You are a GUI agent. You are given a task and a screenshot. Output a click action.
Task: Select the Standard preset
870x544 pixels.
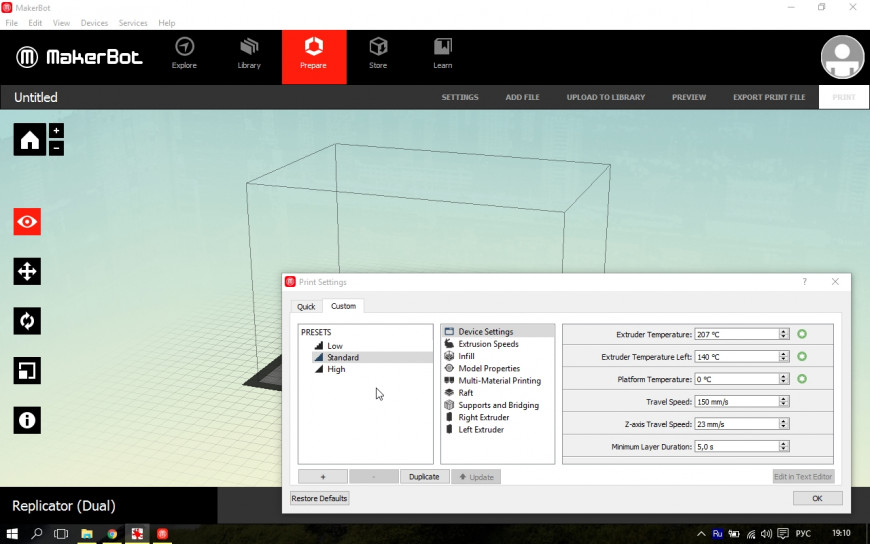[x=372, y=357]
